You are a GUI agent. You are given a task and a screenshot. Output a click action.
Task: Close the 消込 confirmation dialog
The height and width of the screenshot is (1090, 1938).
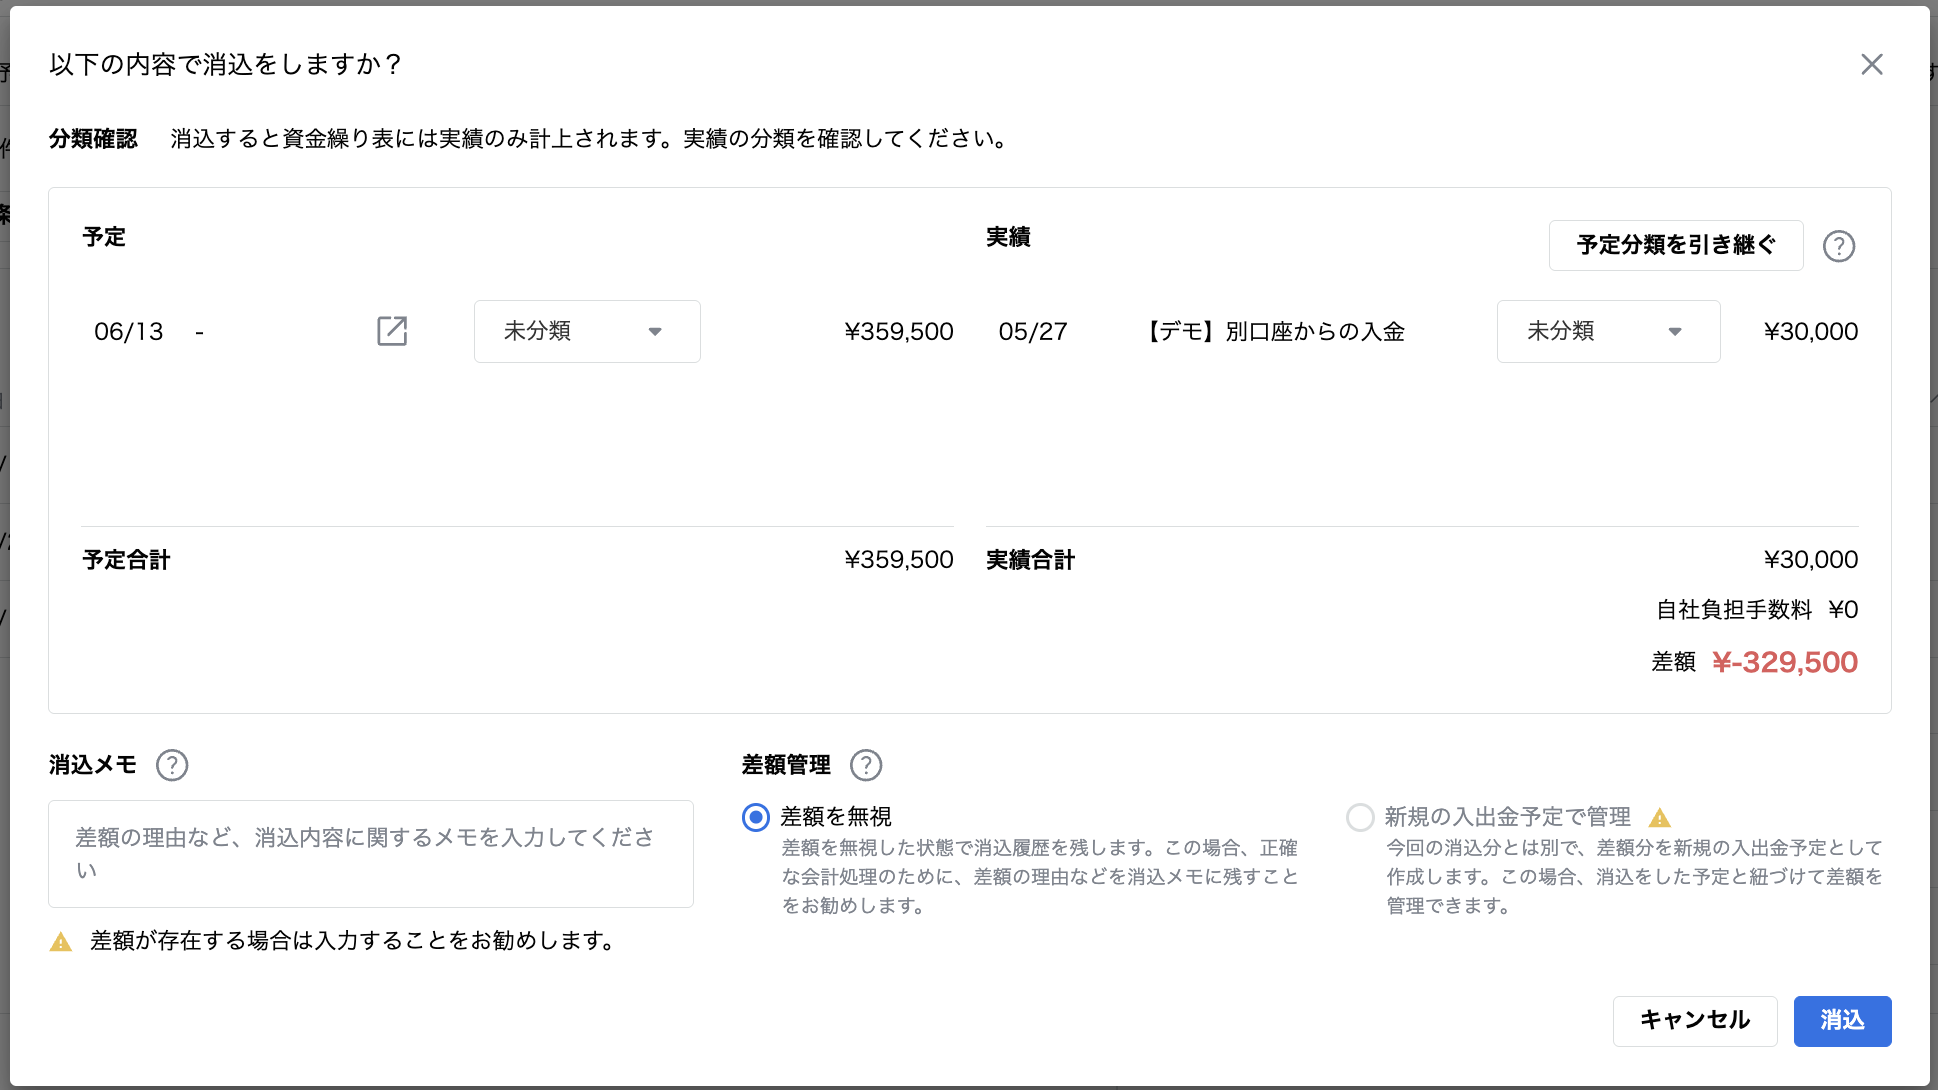point(1872,64)
